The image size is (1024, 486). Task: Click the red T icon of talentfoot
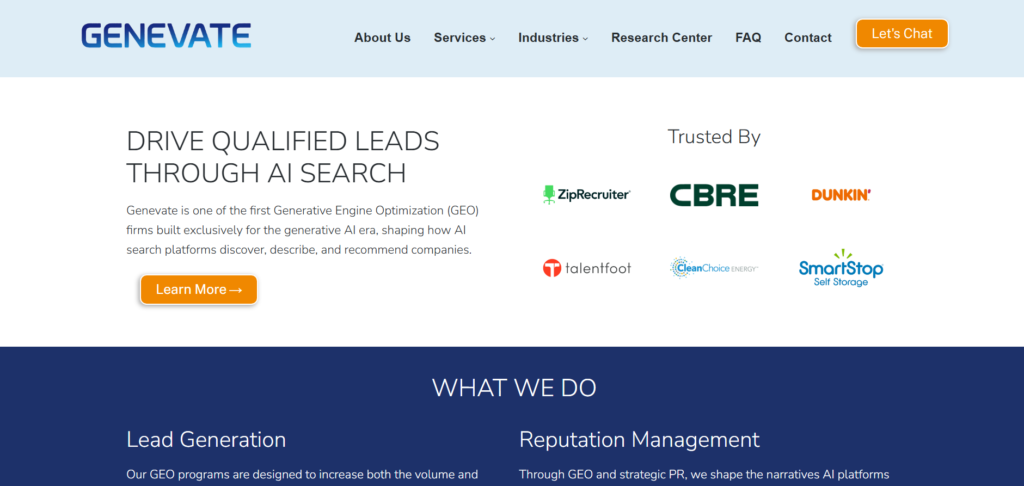coord(552,268)
